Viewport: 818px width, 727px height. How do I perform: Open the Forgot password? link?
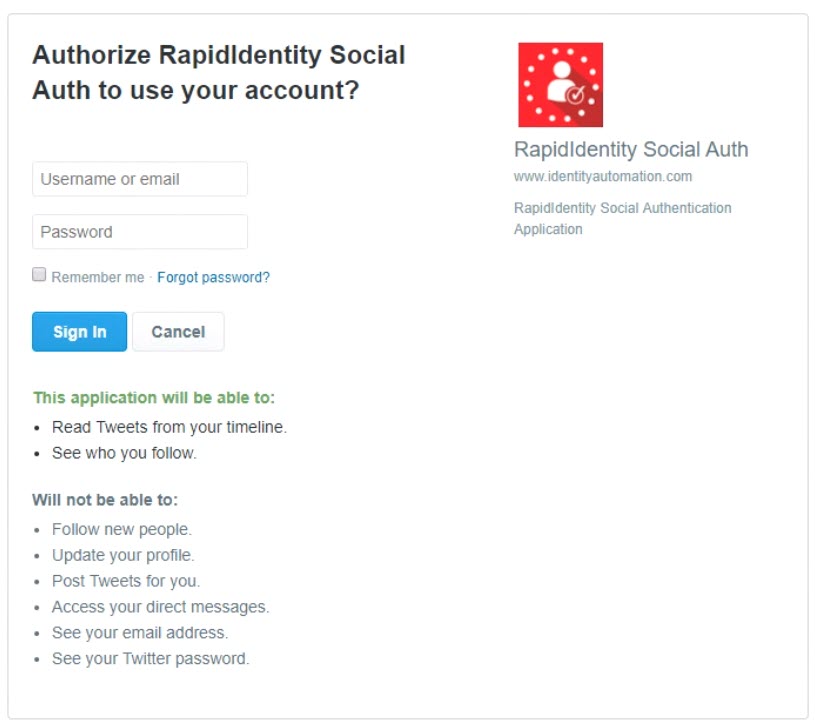[x=213, y=277]
